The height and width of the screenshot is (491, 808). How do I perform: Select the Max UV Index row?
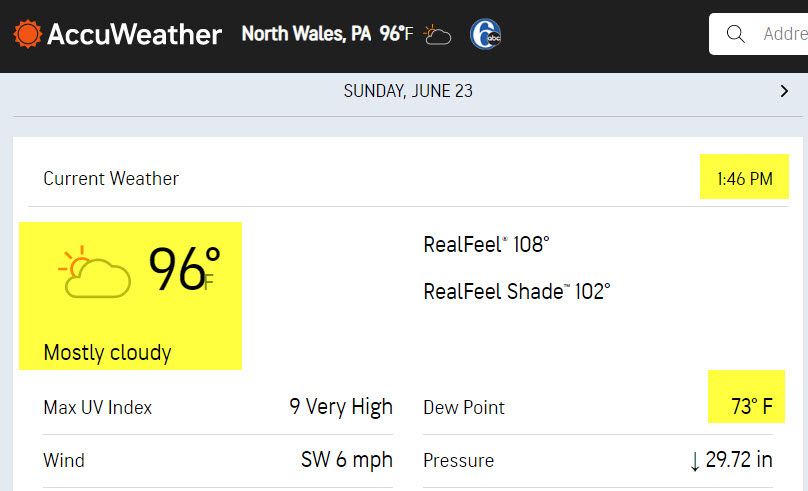[x=218, y=408]
